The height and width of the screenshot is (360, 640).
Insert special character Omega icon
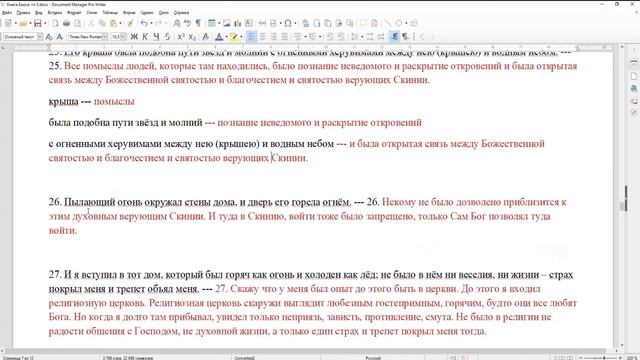pos(288,23)
